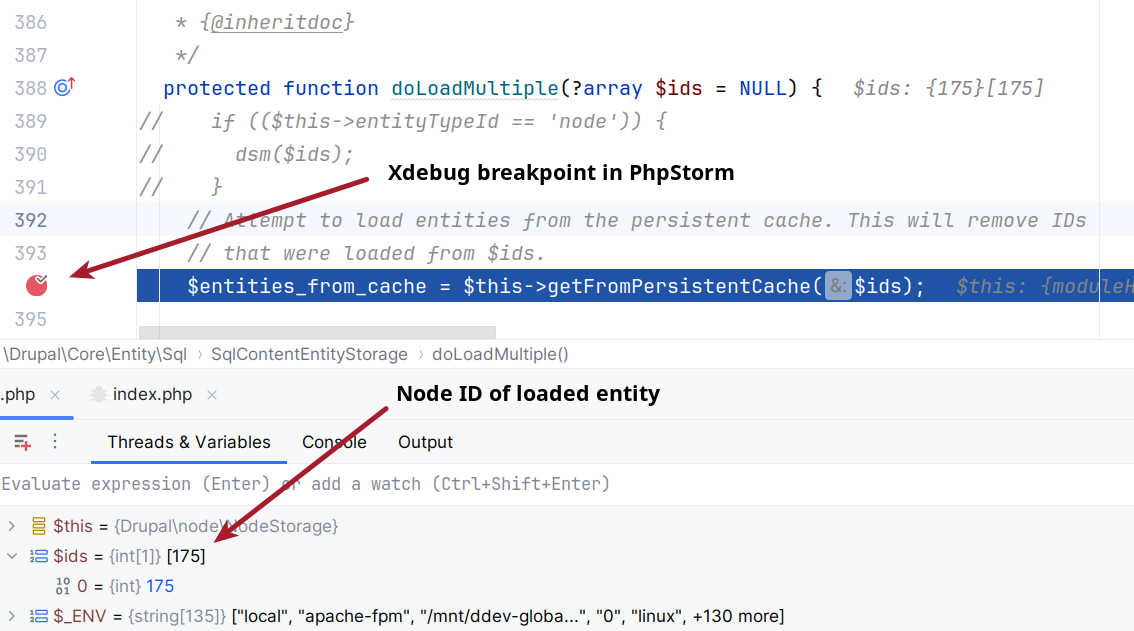Click the integer icon beside 0 = {int} 175
The image size is (1134, 631).
click(63, 586)
